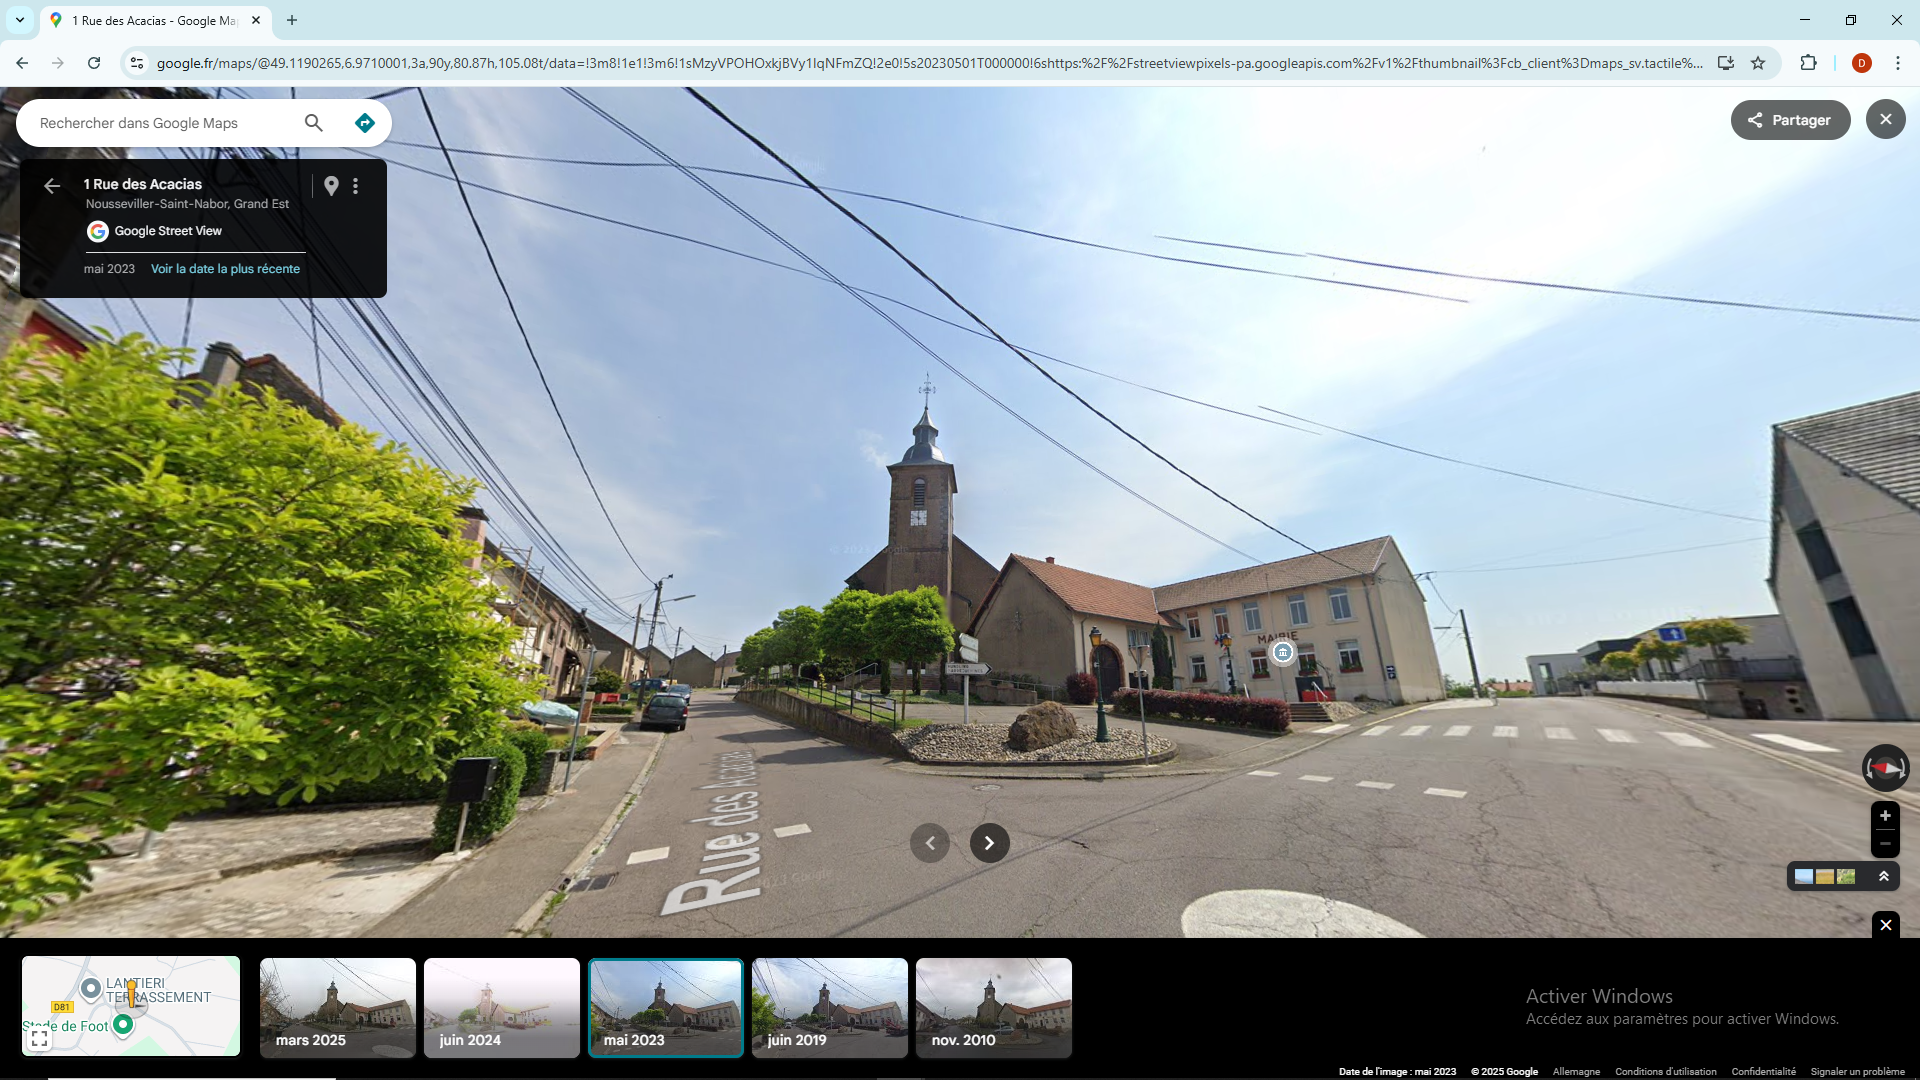Expand the imagery layers panel chevron
The height and width of the screenshot is (1080, 1920).
(1883, 877)
